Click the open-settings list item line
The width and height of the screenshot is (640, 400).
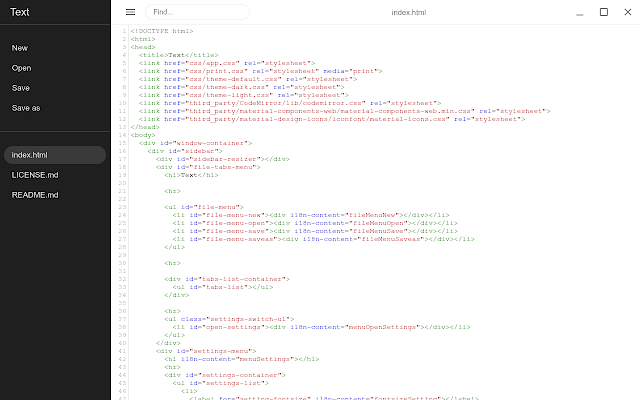pos(321,327)
